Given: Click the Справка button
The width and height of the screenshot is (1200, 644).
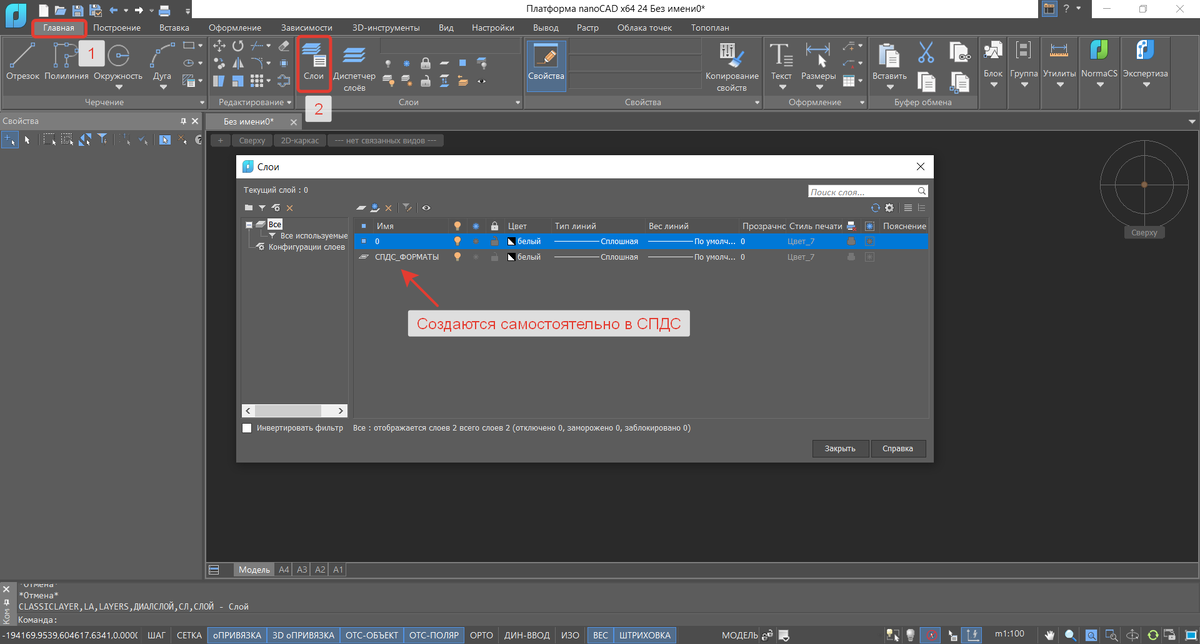Looking at the screenshot, I should click(898, 449).
